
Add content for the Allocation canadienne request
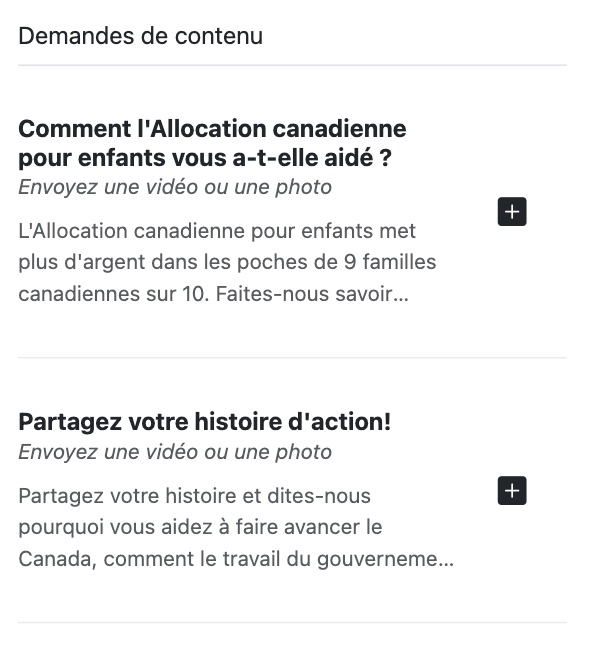(512, 211)
